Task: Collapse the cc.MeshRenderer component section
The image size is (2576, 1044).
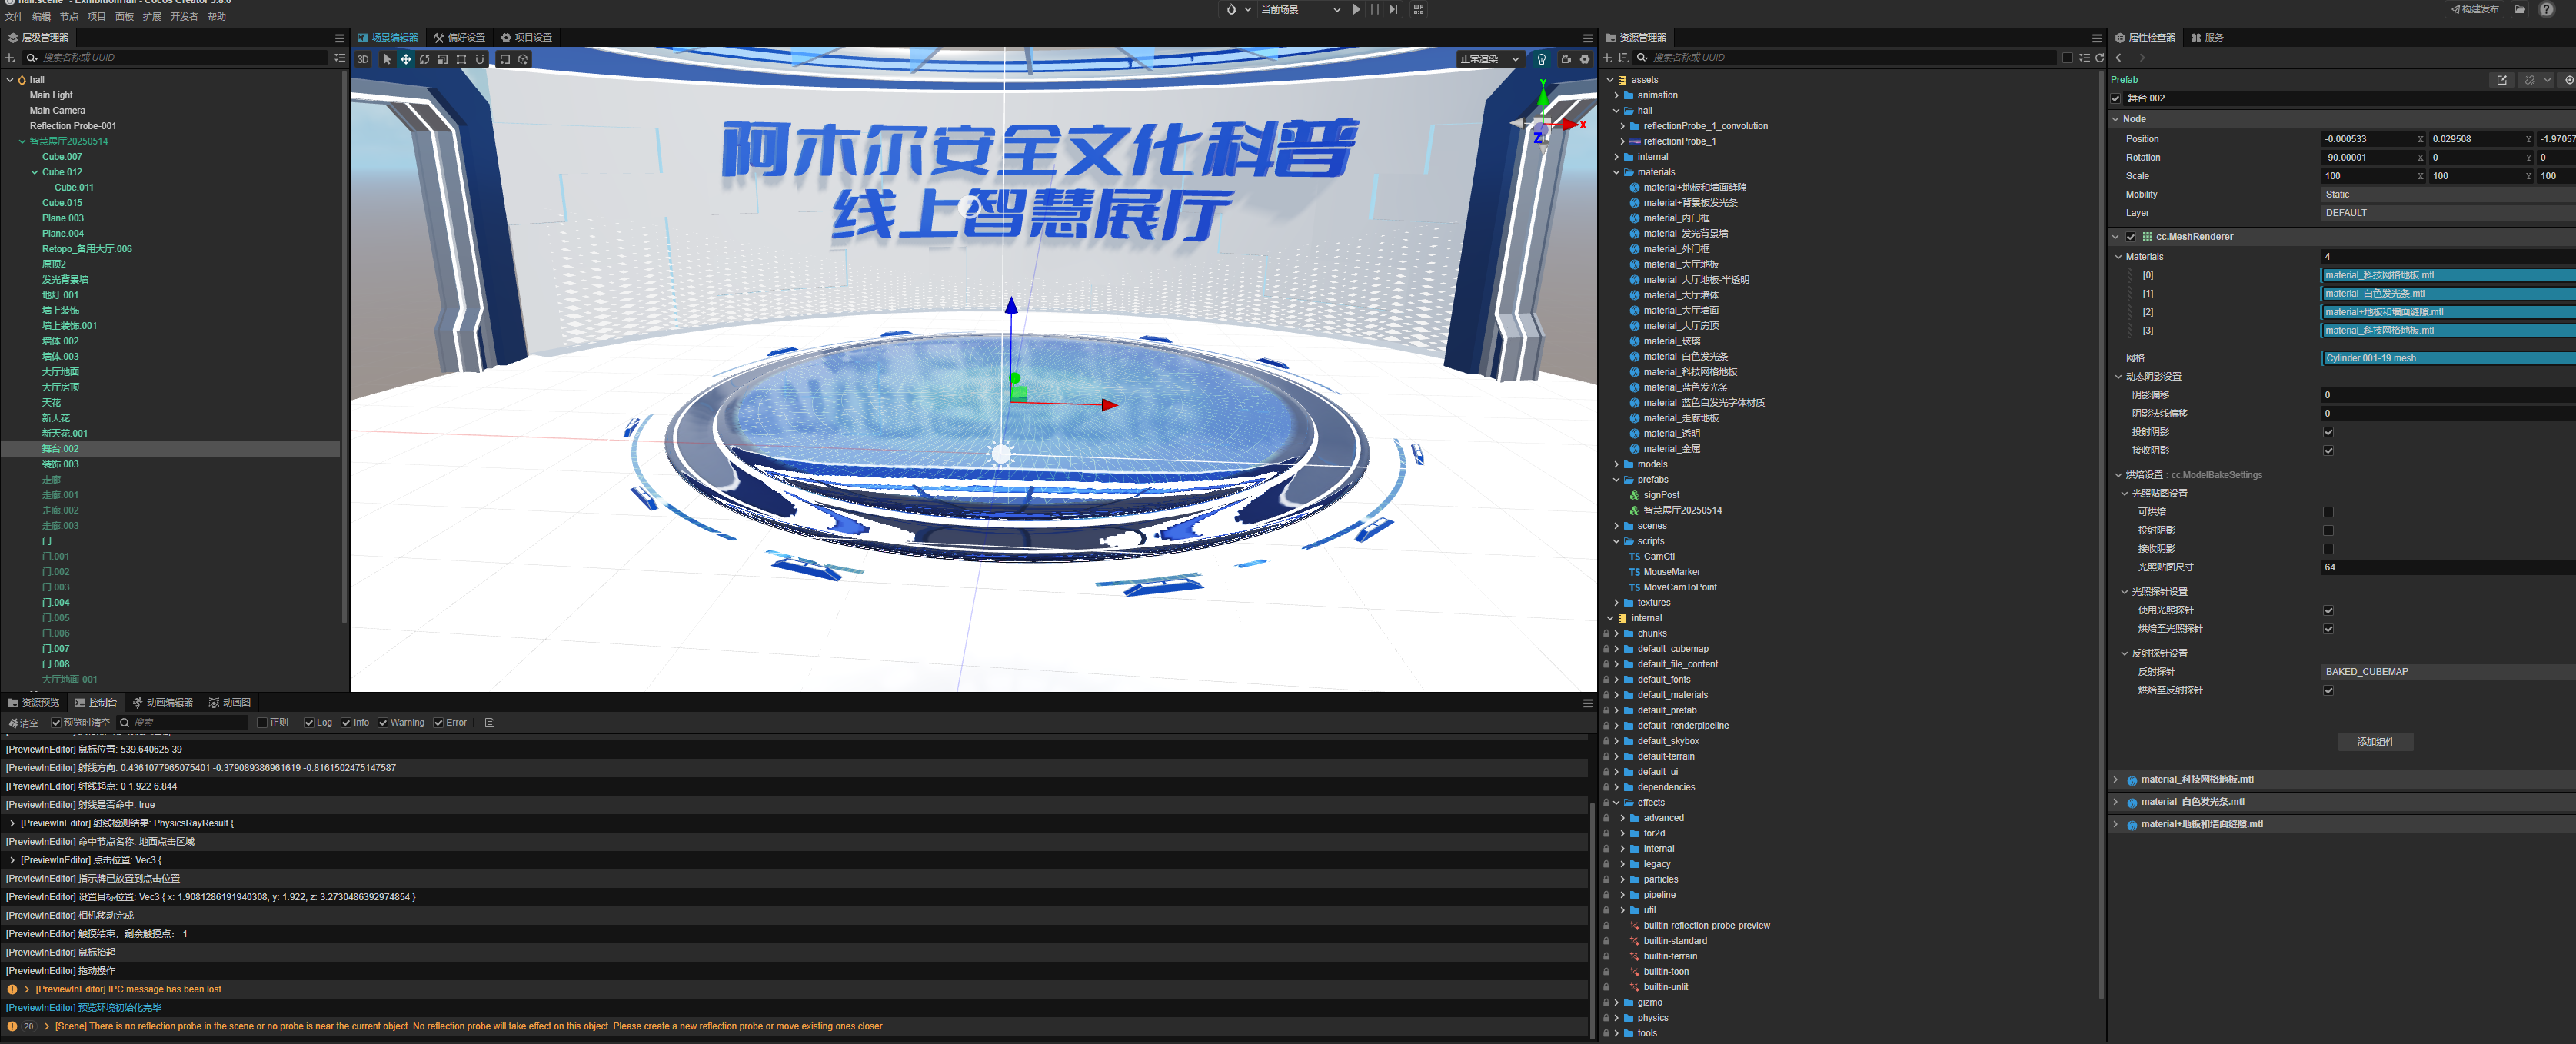Action: [2115, 237]
